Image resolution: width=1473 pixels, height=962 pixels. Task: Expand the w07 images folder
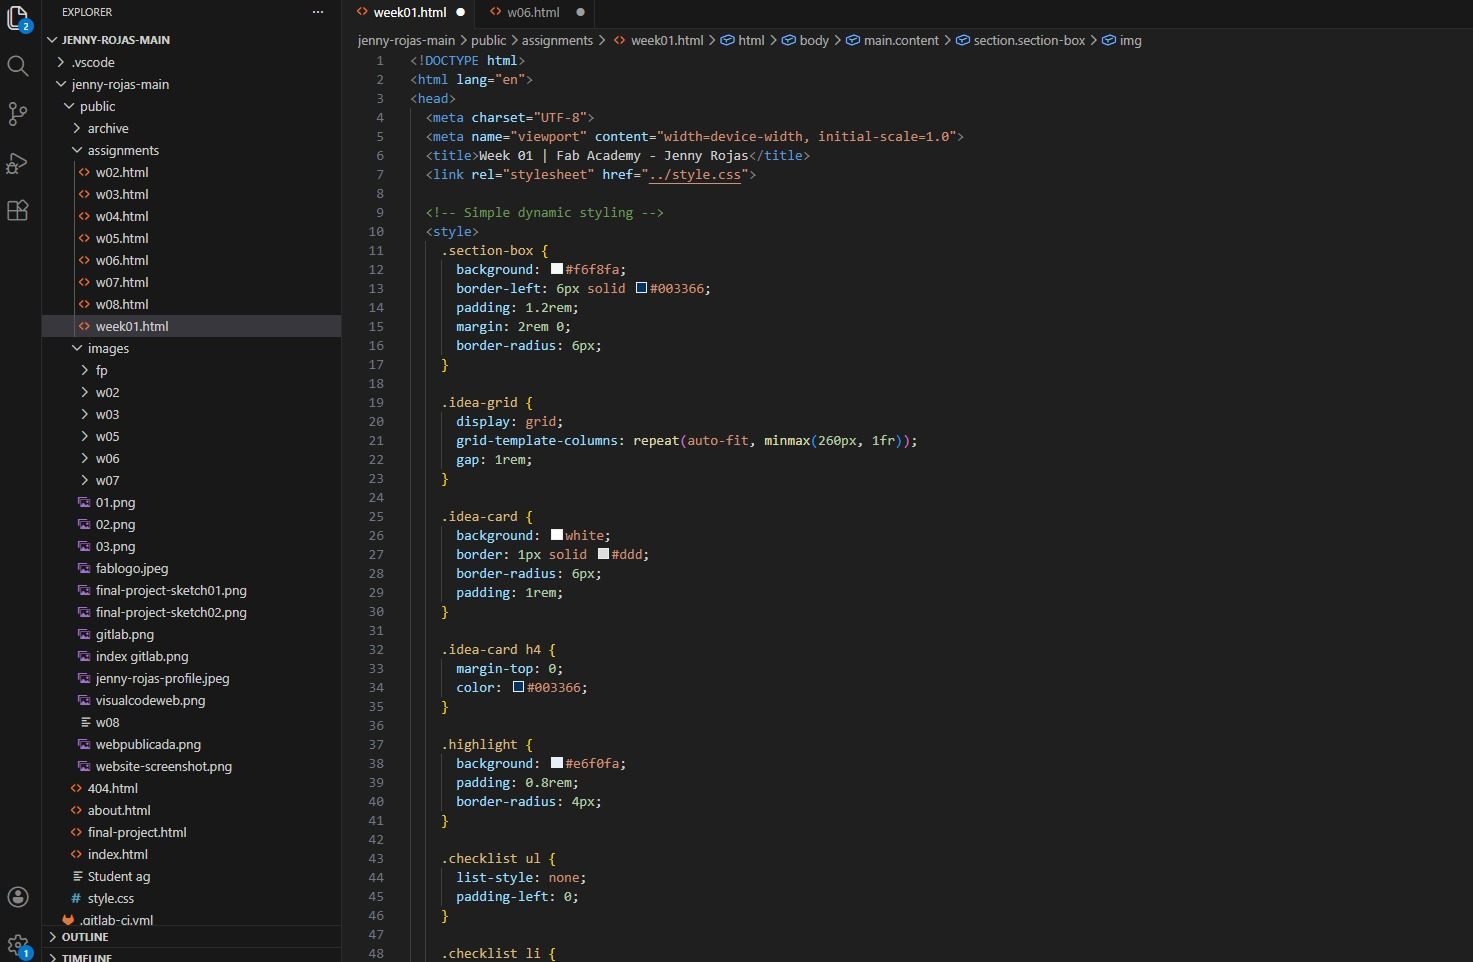(84, 480)
